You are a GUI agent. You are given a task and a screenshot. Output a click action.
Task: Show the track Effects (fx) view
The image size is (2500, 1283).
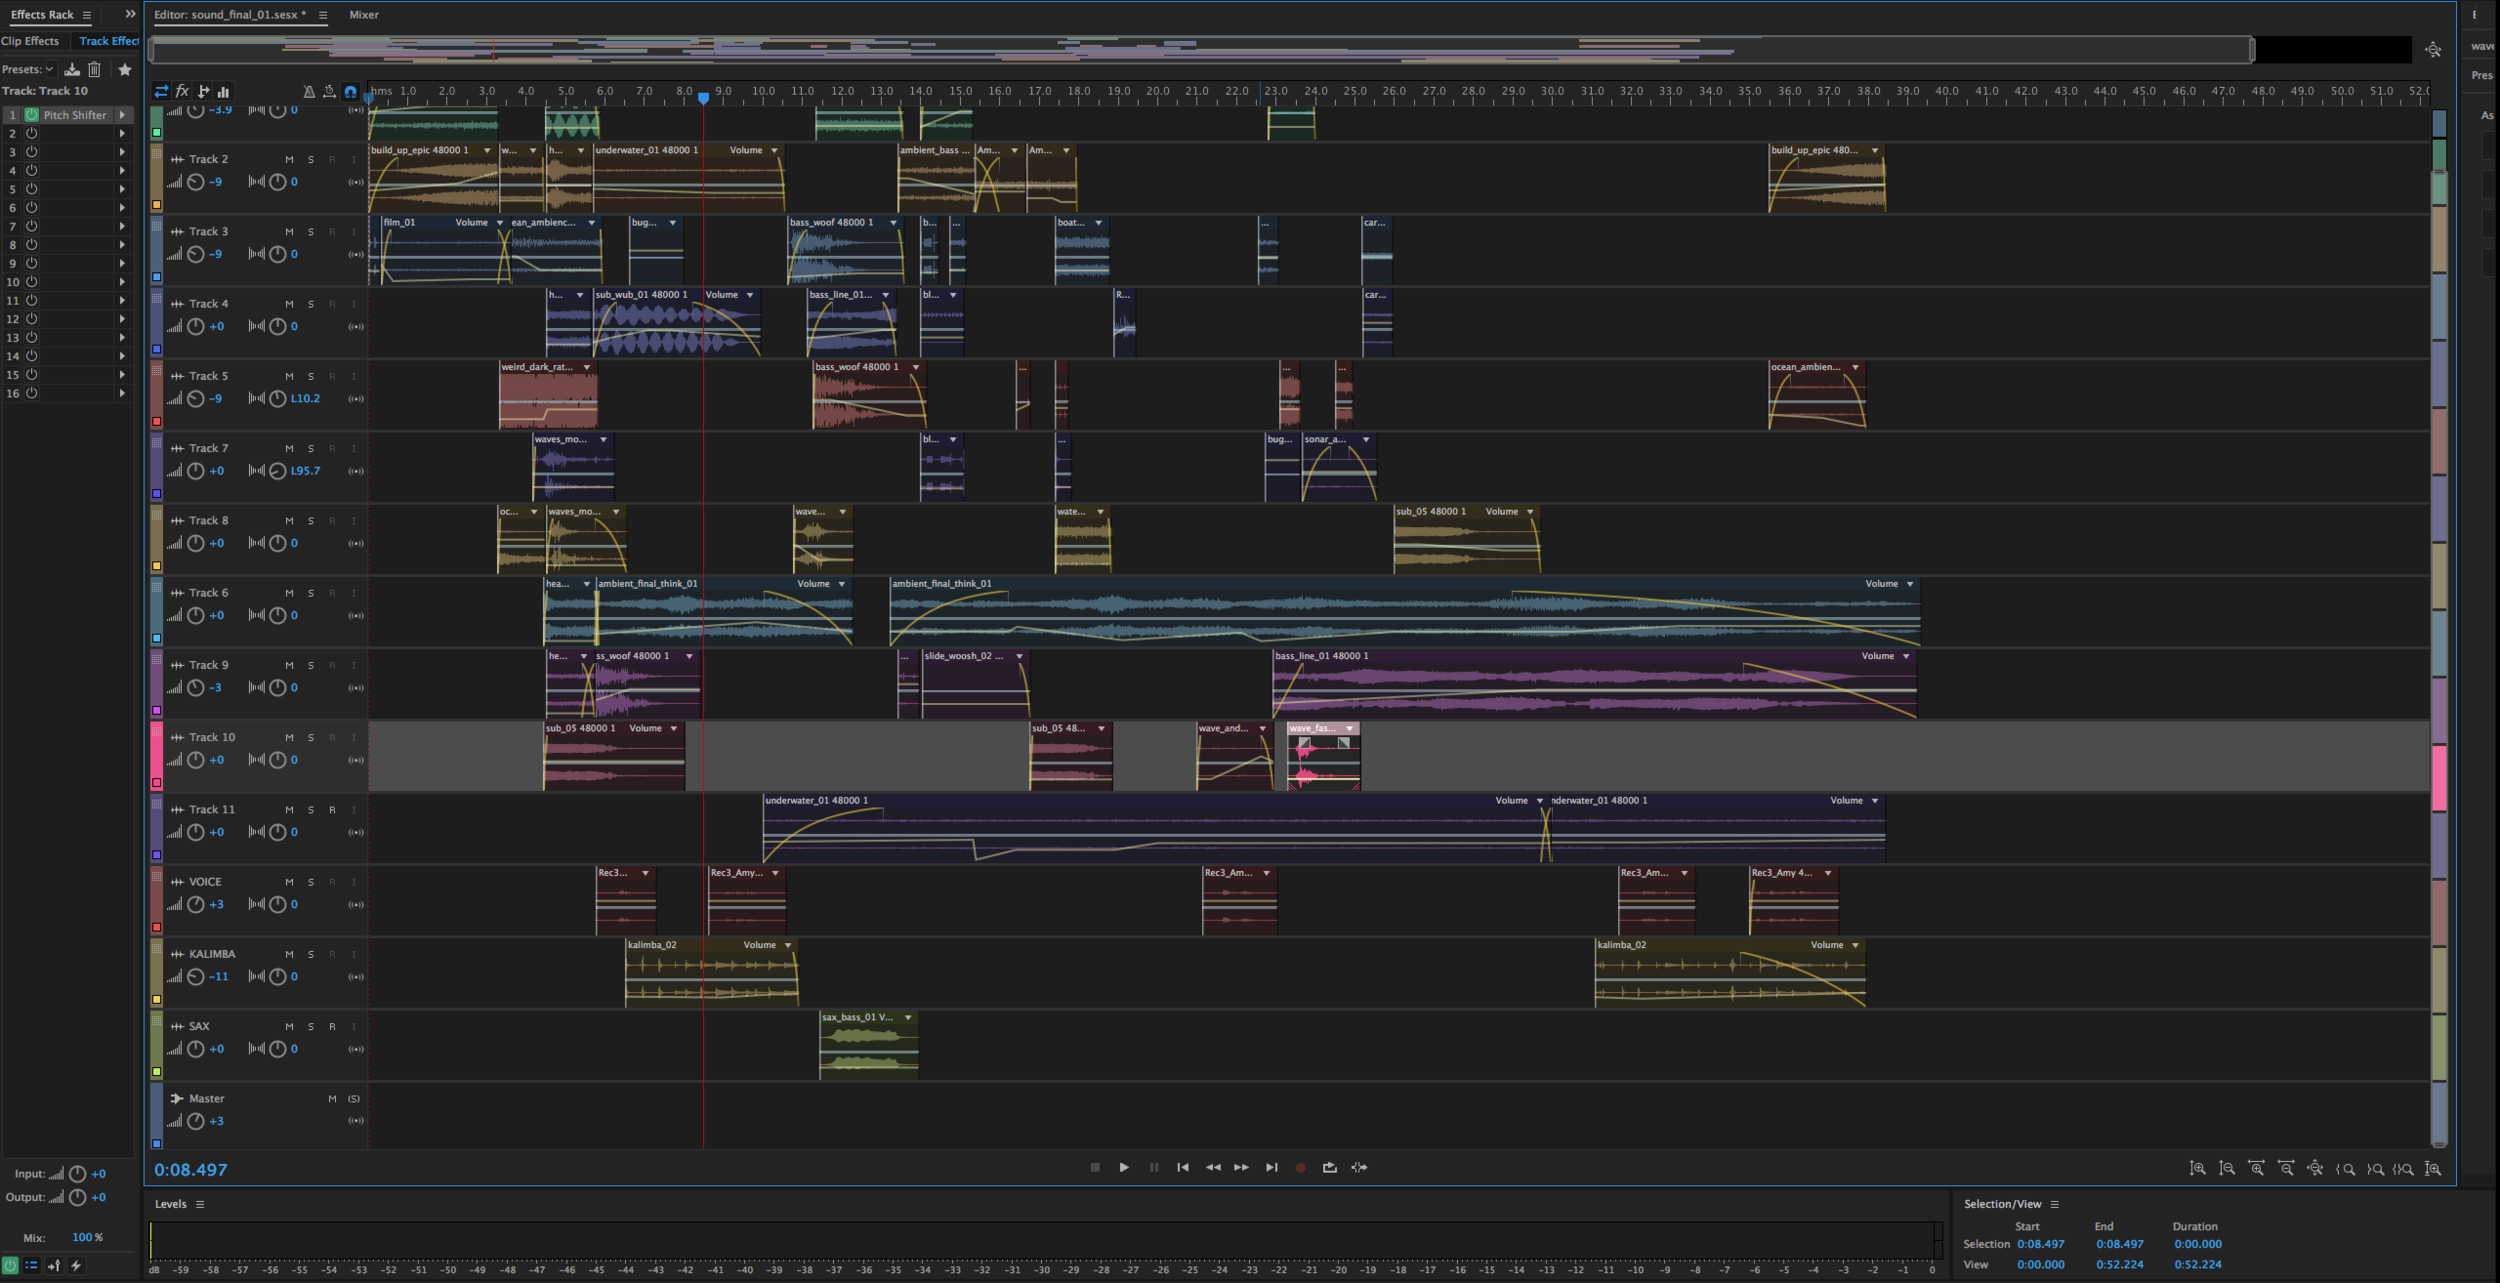(x=182, y=91)
